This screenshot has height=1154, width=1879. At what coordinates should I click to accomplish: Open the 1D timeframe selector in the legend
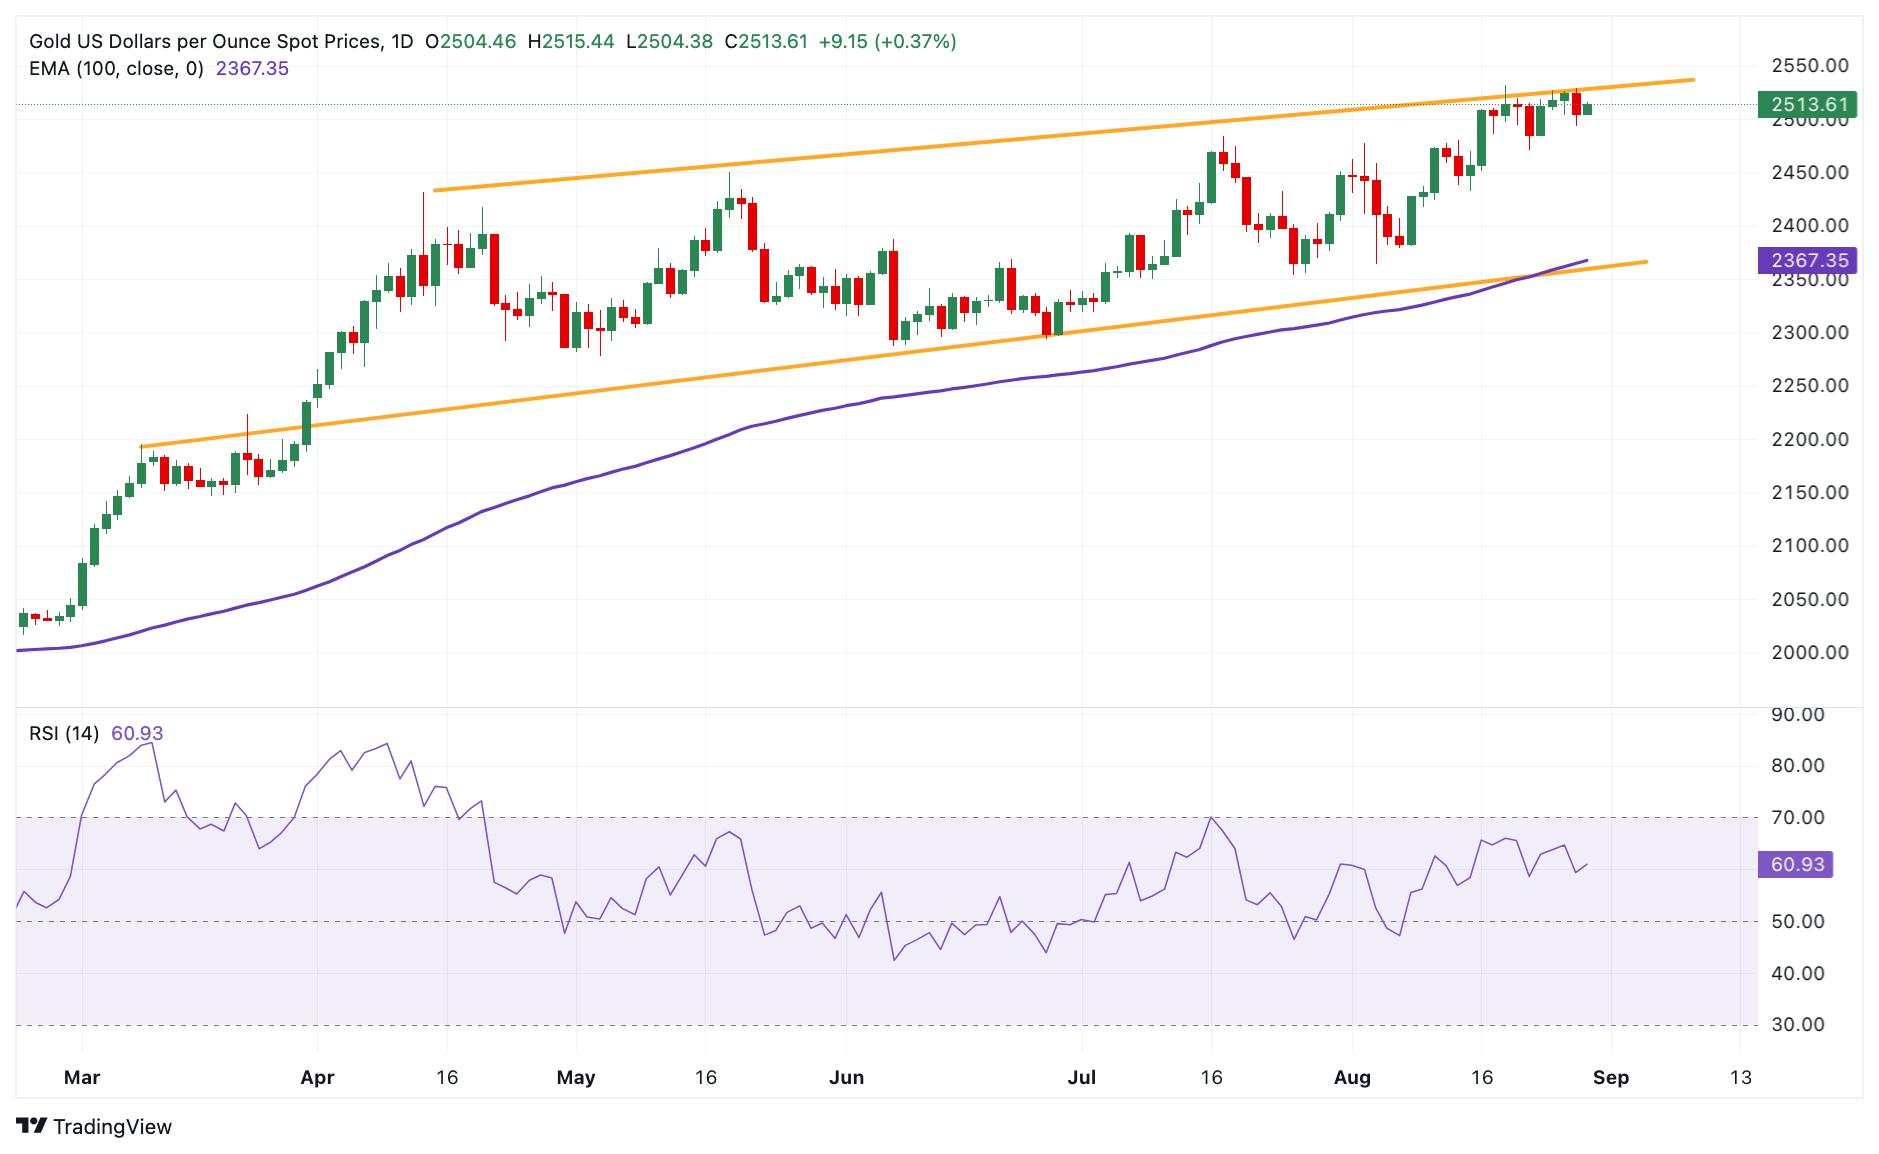coord(404,42)
